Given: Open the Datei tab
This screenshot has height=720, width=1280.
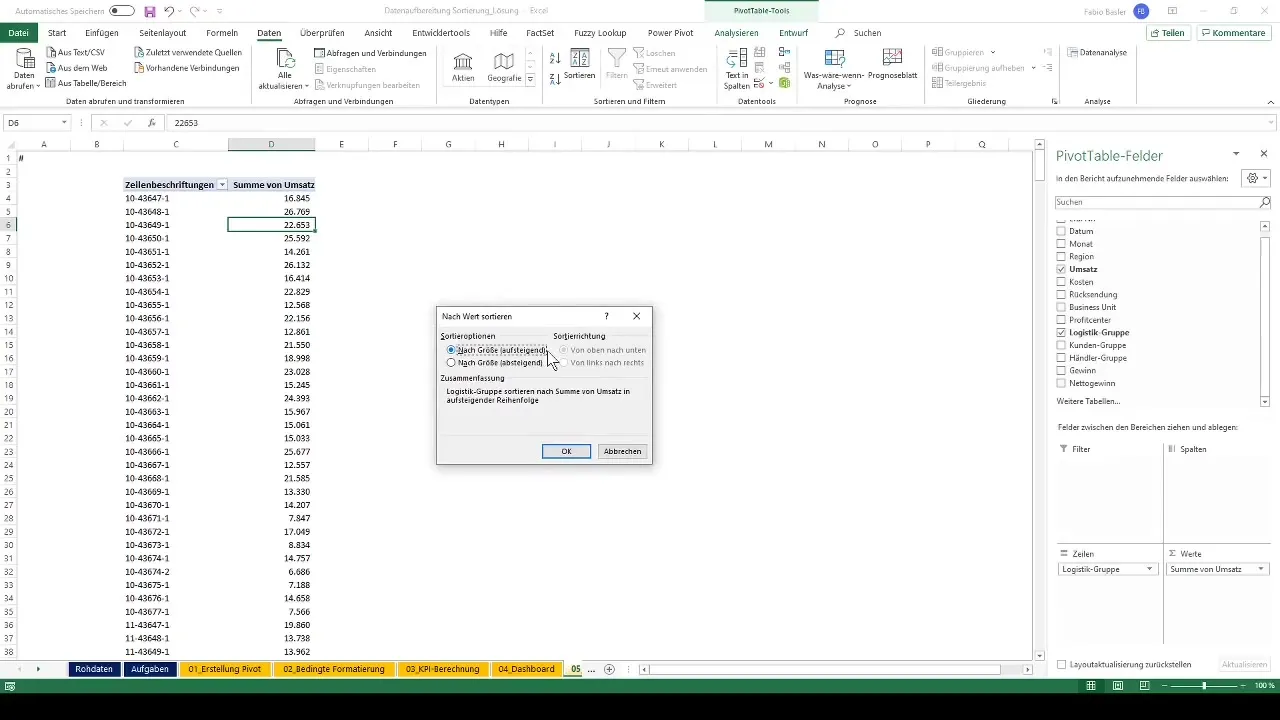Looking at the screenshot, I should click(18, 33).
